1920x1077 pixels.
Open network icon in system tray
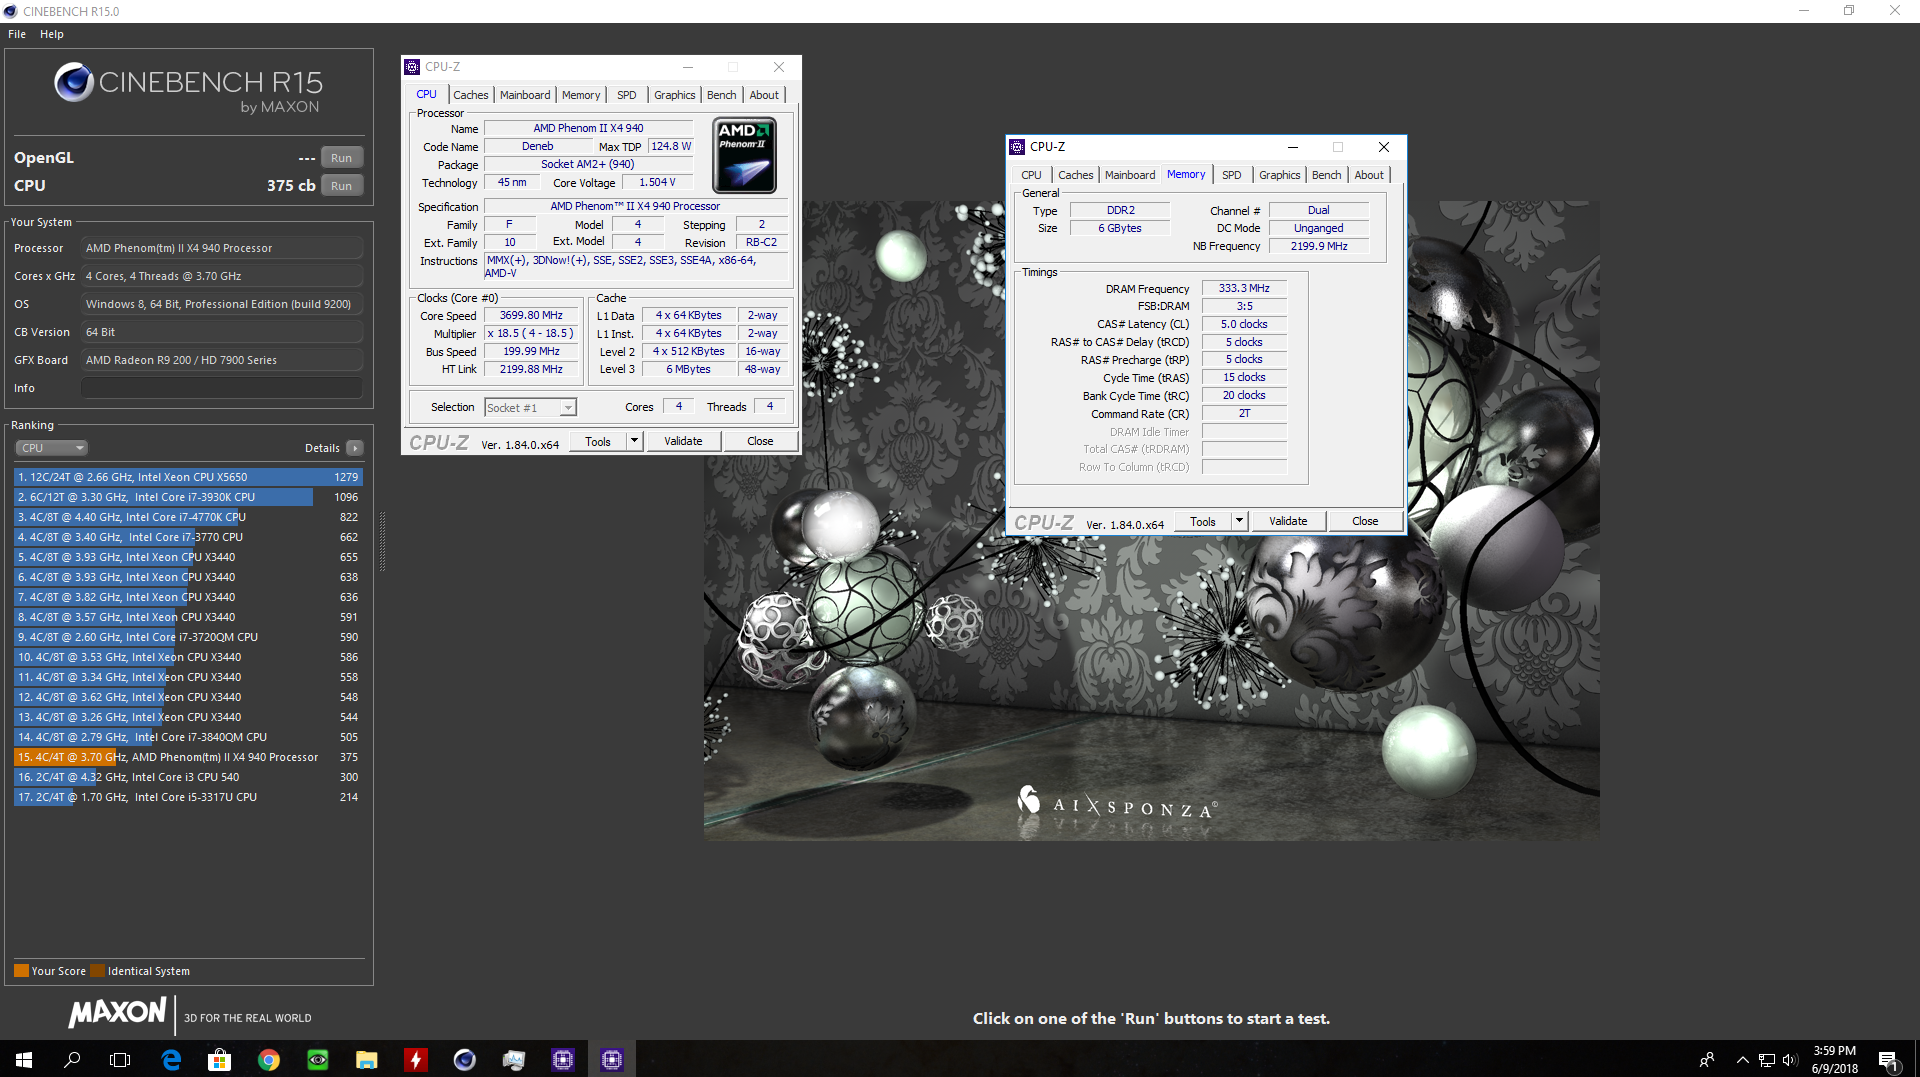click(1767, 1059)
